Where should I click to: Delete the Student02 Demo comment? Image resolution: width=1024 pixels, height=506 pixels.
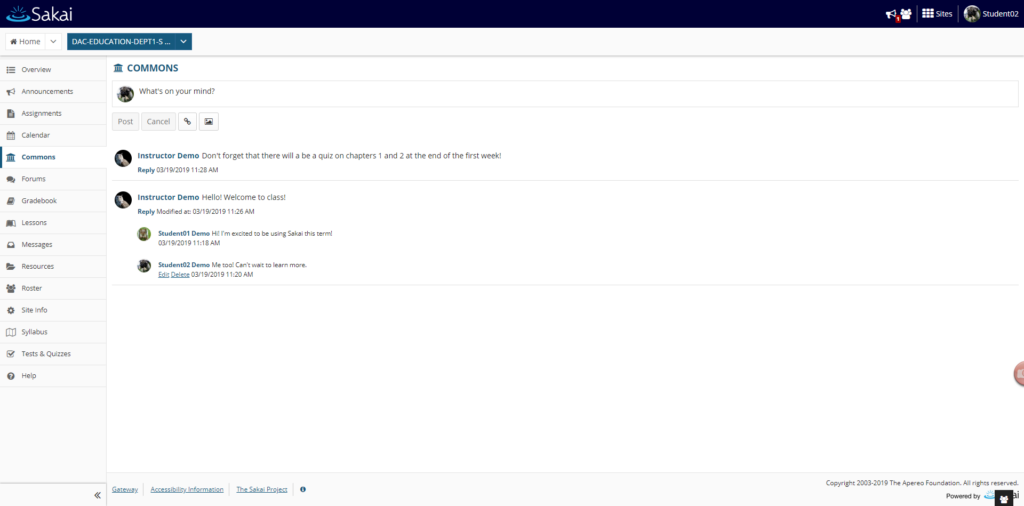(180, 274)
